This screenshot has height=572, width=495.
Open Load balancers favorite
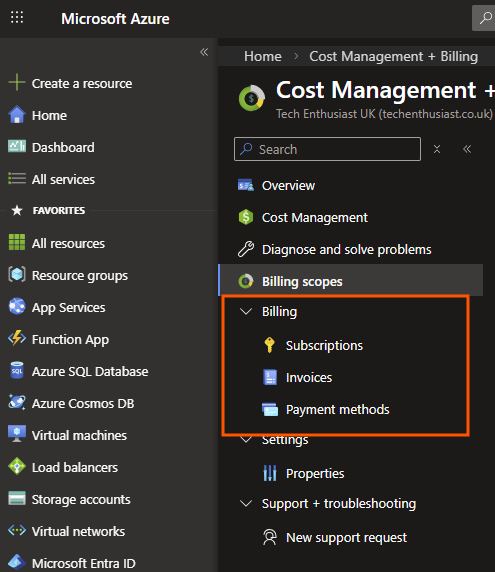click(x=75, y=467)
